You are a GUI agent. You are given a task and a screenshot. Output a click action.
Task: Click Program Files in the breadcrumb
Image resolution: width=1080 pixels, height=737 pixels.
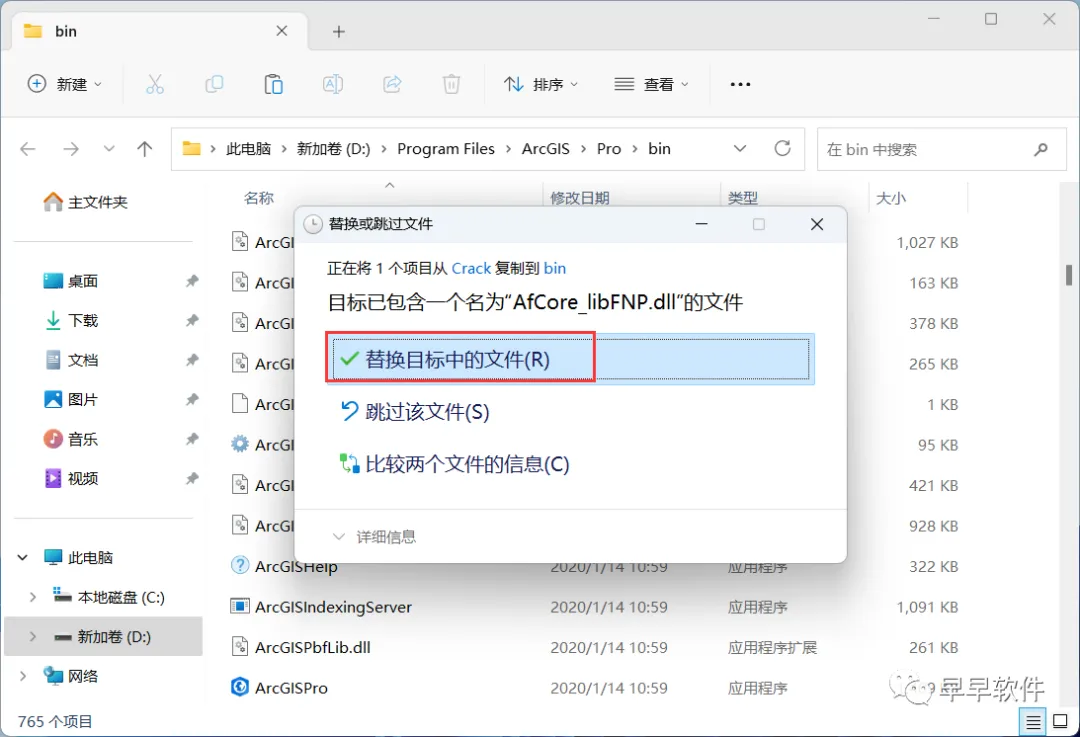[446, 149]
